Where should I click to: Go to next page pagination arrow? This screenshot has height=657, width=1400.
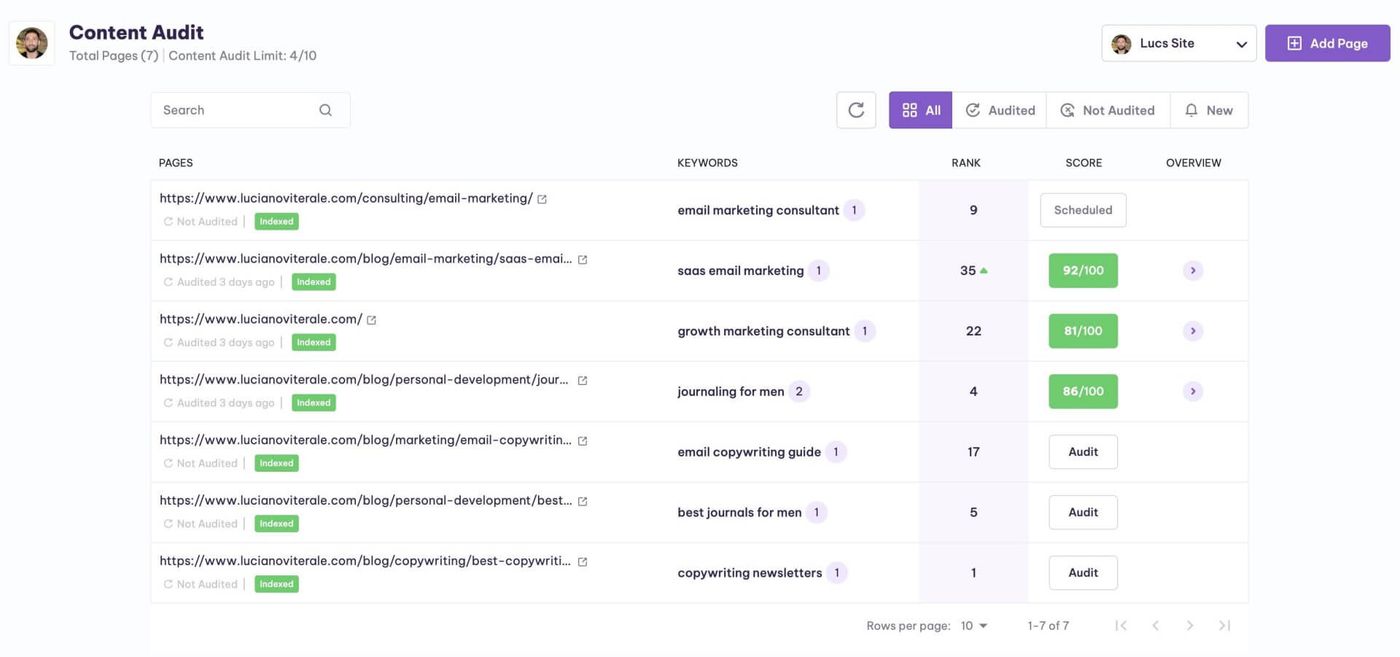1190,626
